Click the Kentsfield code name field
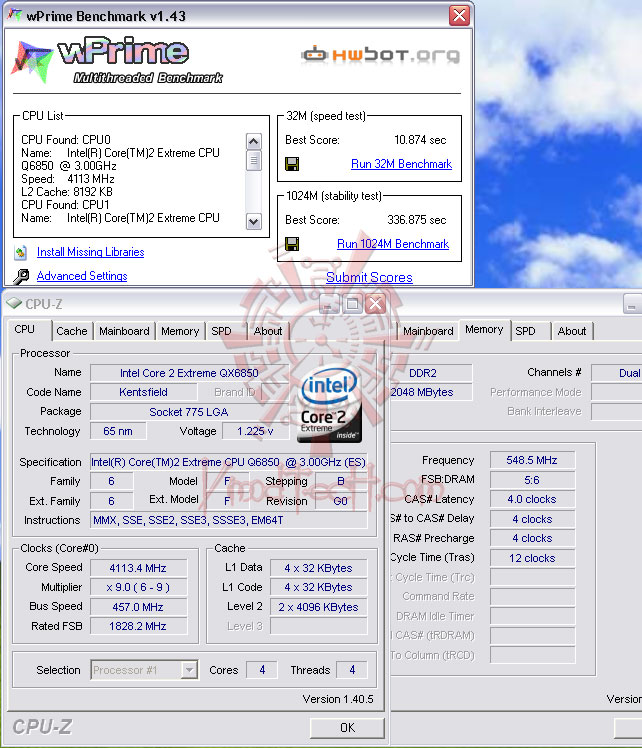The image size is (642, 748). click(x=143, y=392)
